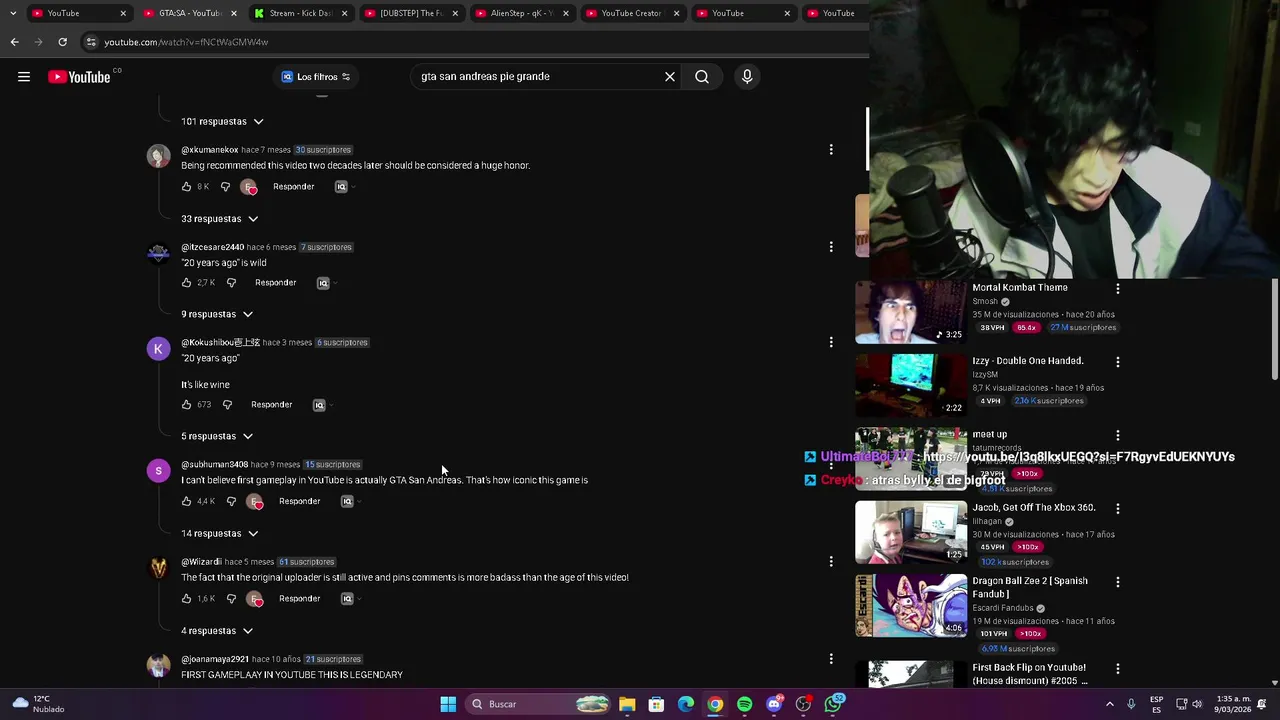1280x720 pixels.
Task: Open site information icon in address bar
Action: click(x=91, y=42)
